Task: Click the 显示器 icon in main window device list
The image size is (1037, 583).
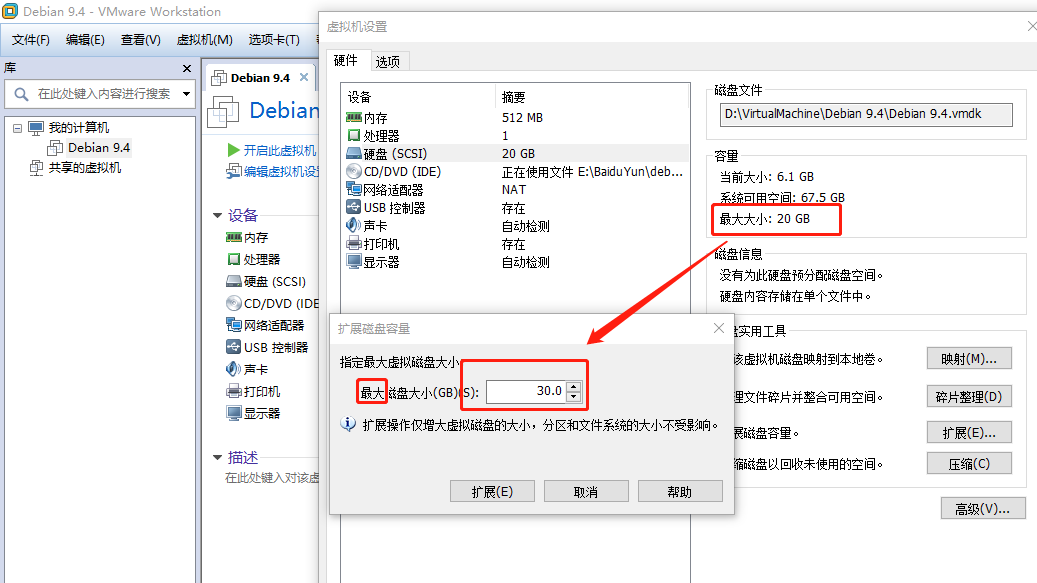Action: [x=233, y=413]
